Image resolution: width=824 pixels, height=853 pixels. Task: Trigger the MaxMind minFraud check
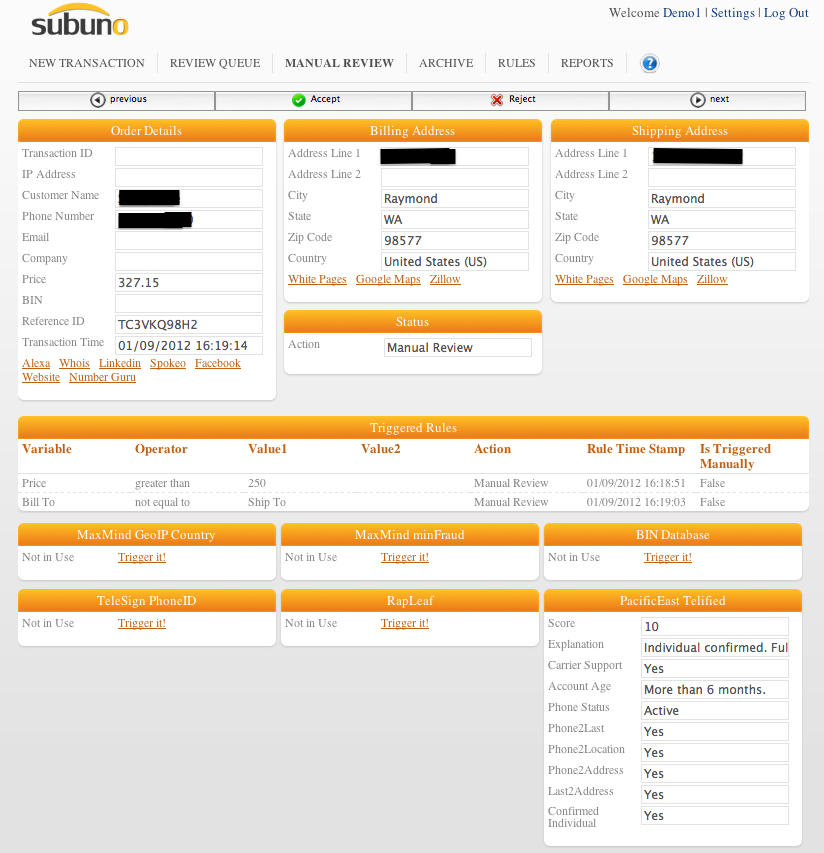404,557
